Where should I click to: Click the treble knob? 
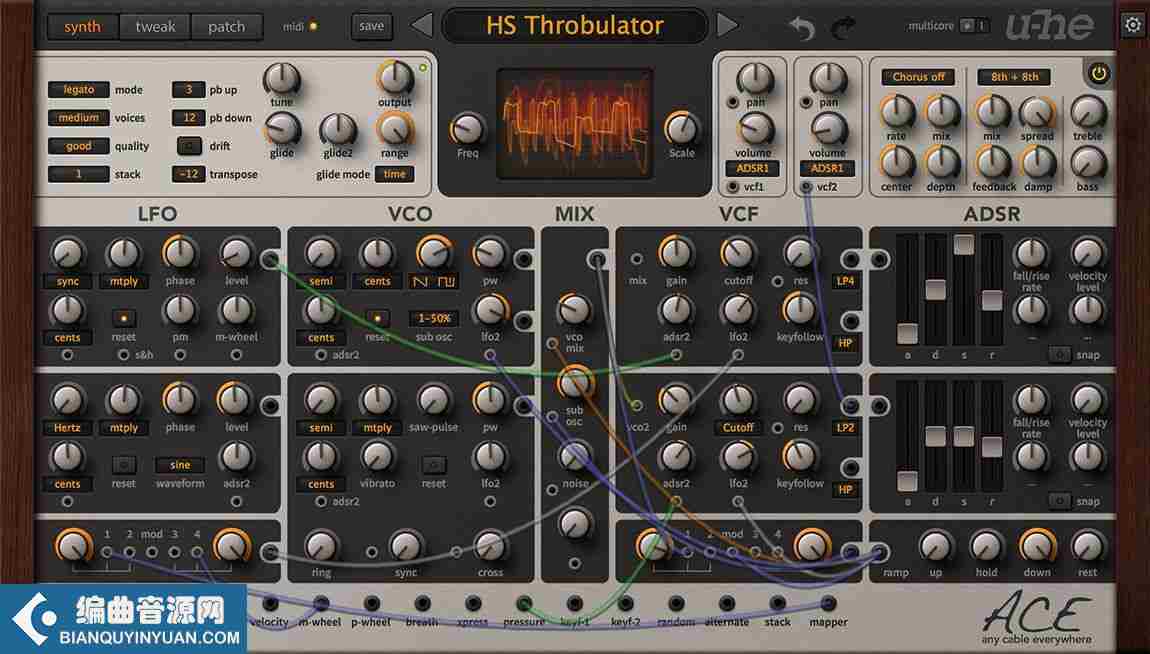point(1088,112)
